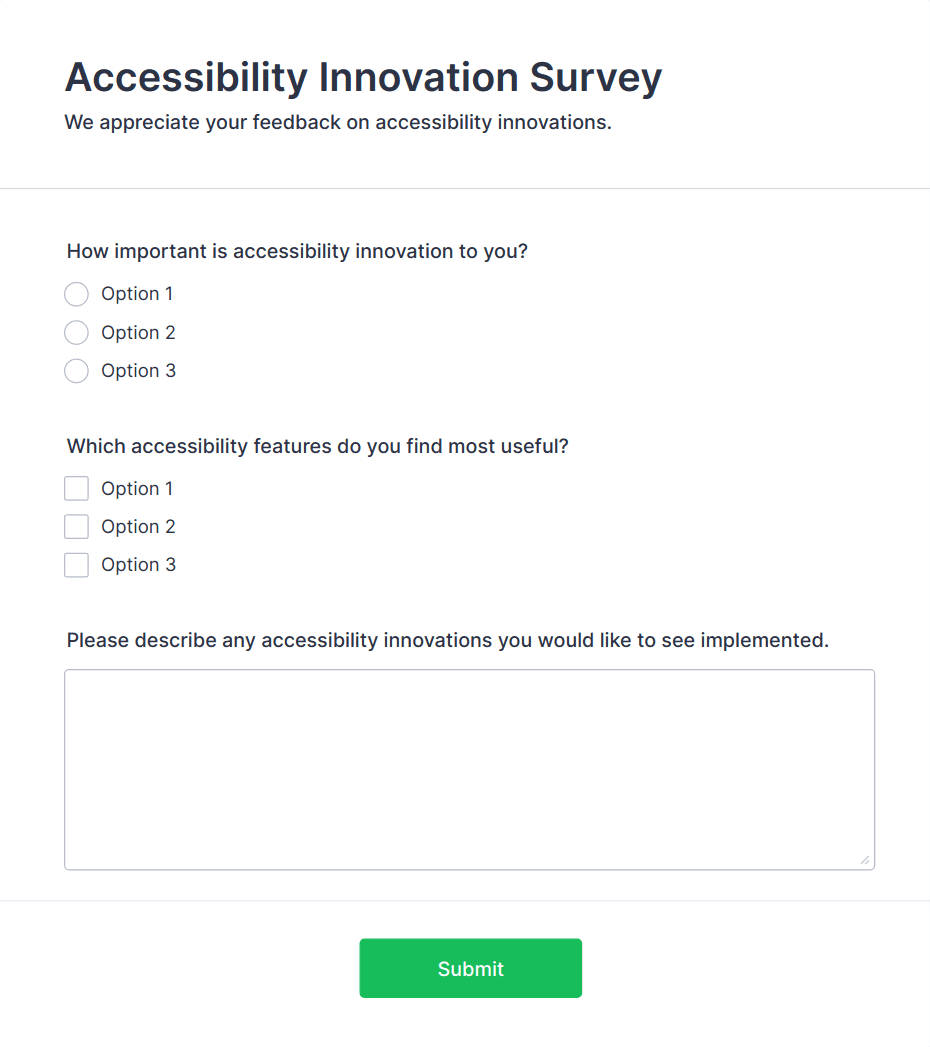
Task: Check Option 1 box for useful features
Action: tap(76, 489)
